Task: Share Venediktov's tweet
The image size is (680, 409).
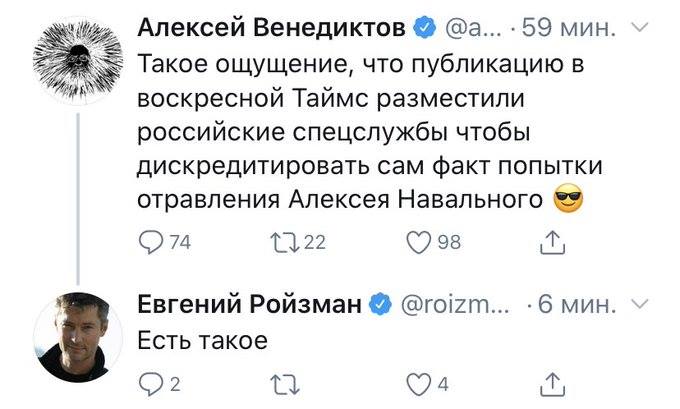Action: click(x=552, y=241)
